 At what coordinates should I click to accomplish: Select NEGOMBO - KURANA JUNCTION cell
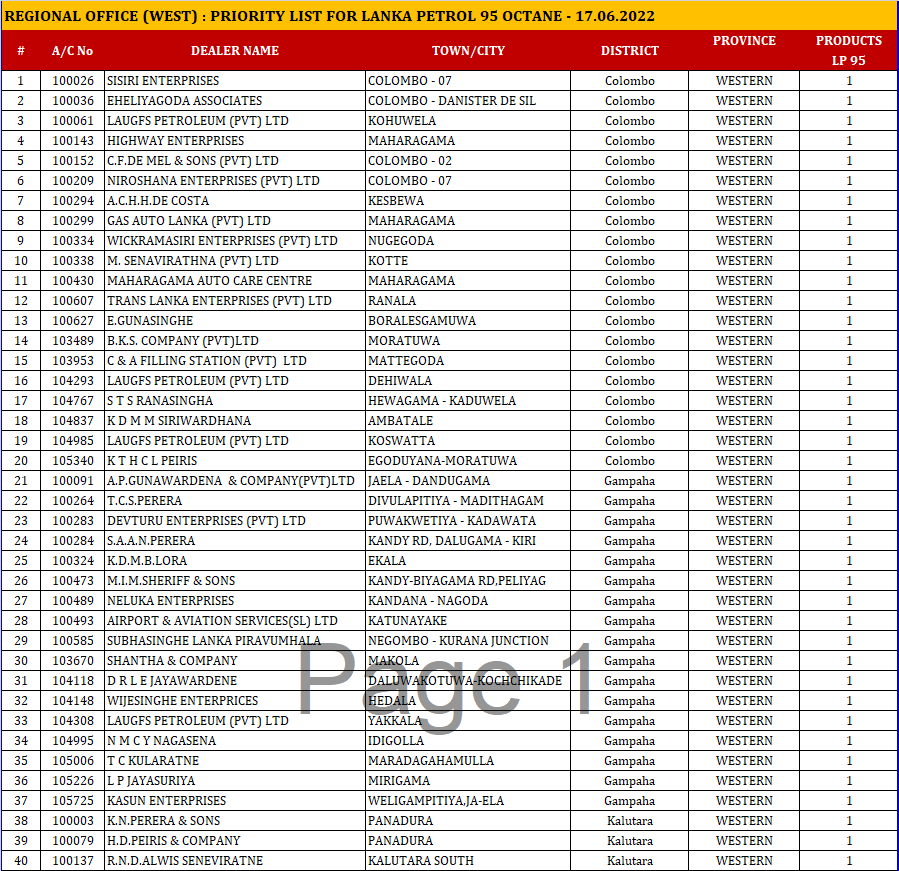[x=468, y=641]
